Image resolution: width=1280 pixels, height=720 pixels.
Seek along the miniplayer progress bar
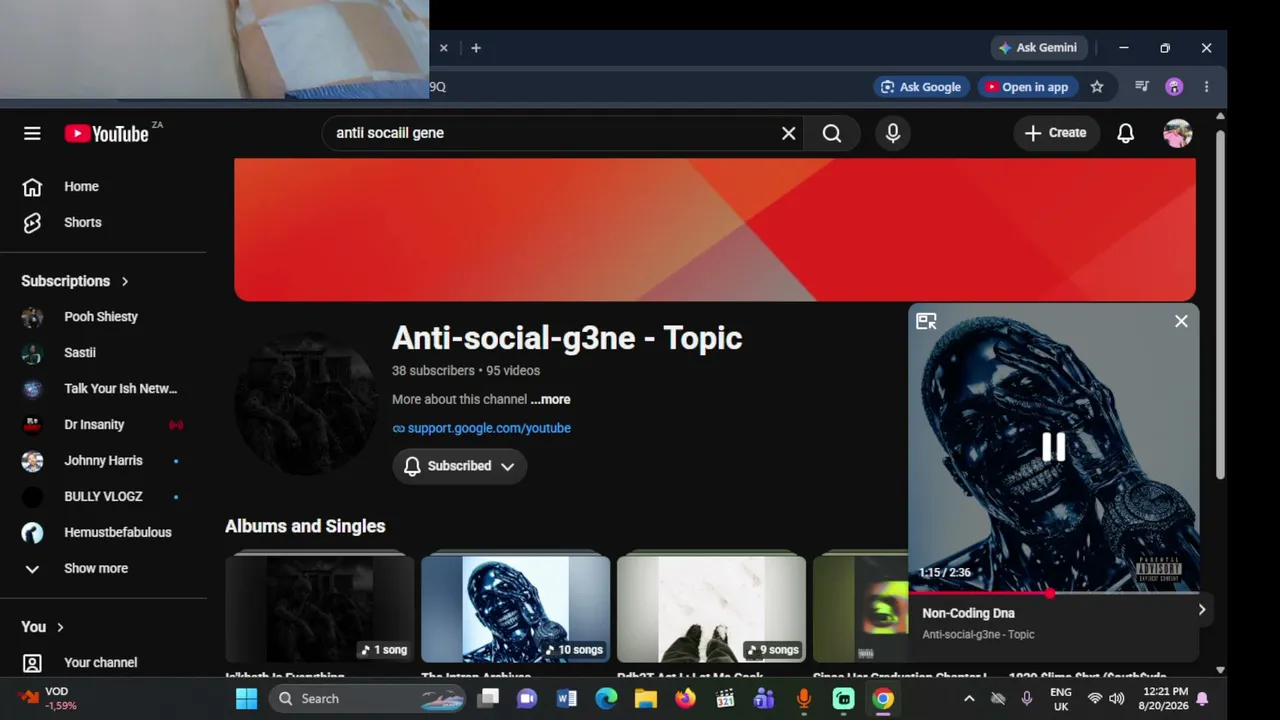(x=1053, y=593)
